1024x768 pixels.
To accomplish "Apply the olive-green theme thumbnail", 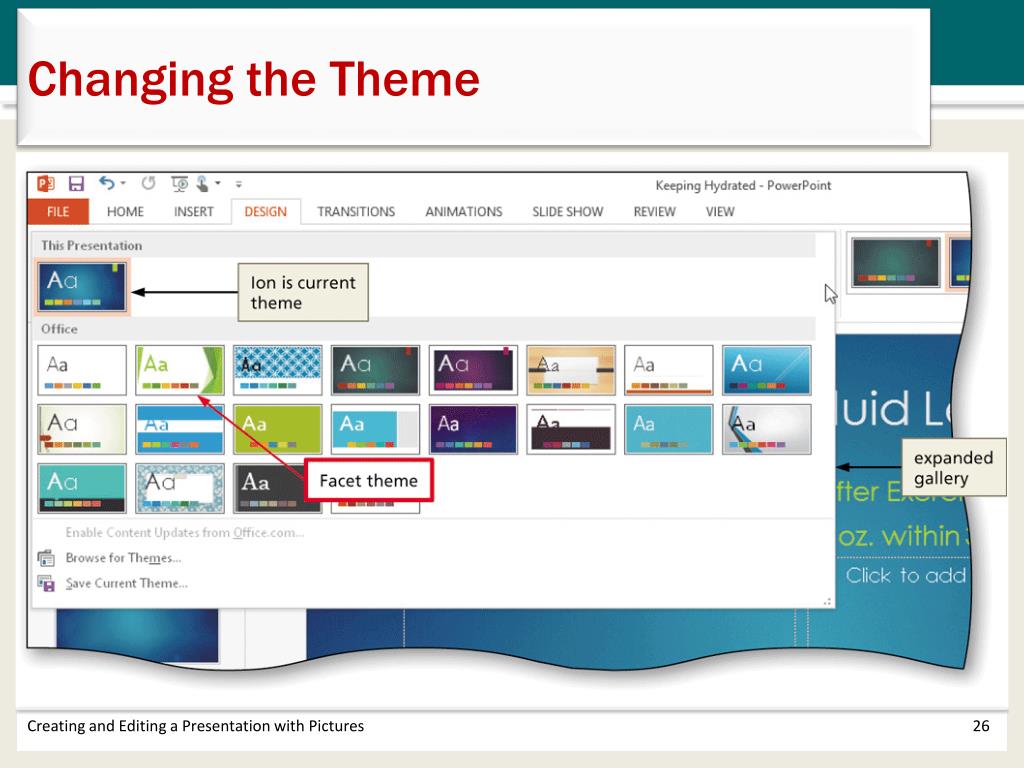I will click(x=278, y=429).
